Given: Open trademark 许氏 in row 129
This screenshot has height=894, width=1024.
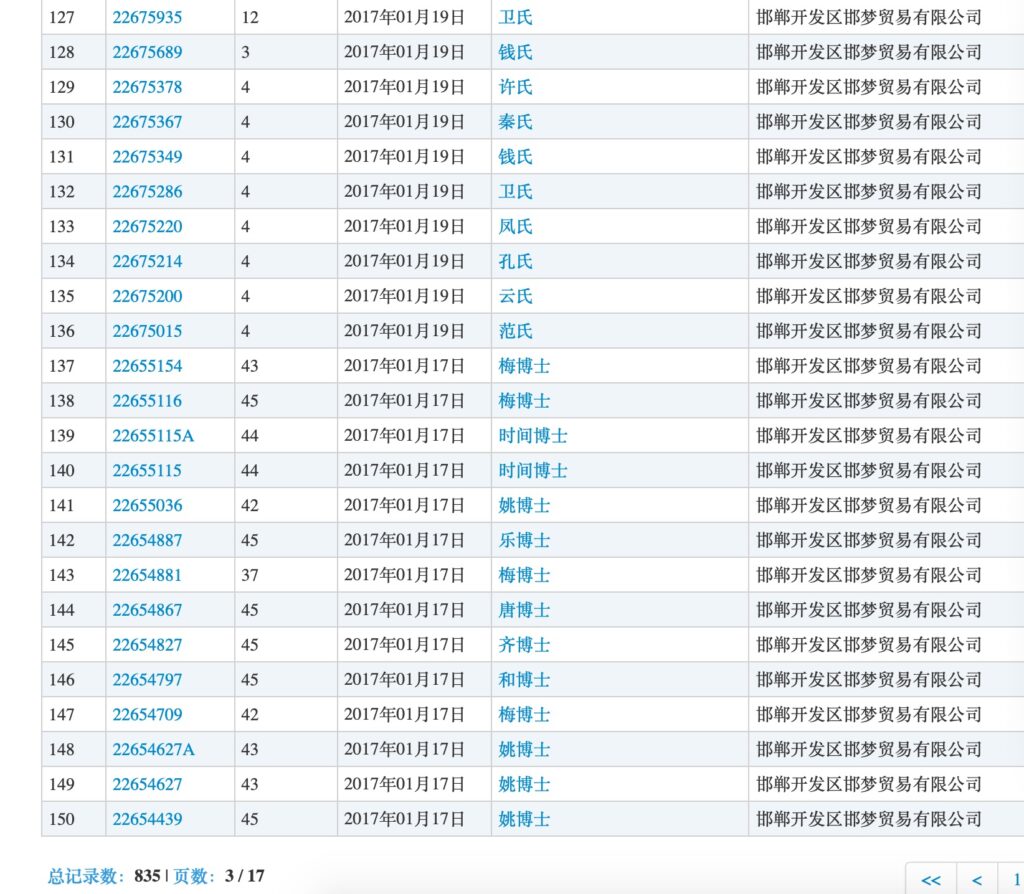Looking at the screenshot, I should pyautogui.click(x=515, y=87).
